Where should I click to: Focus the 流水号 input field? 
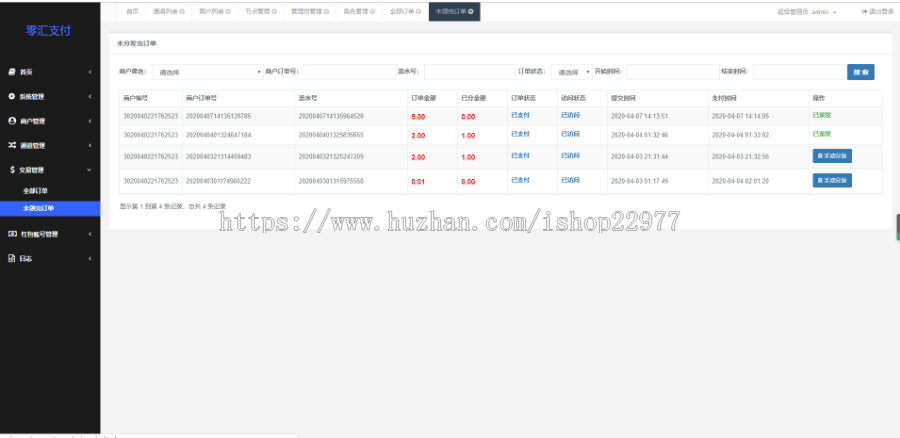click(470, 72)
